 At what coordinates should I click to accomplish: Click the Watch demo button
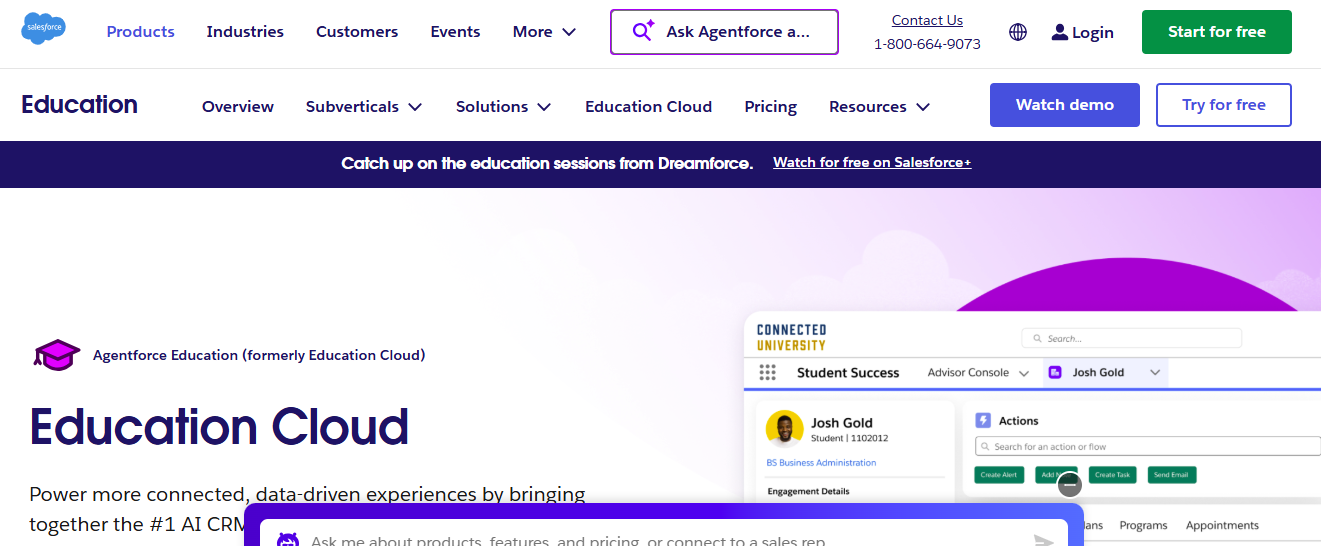pyautogui.click(x=1064, y=105)
